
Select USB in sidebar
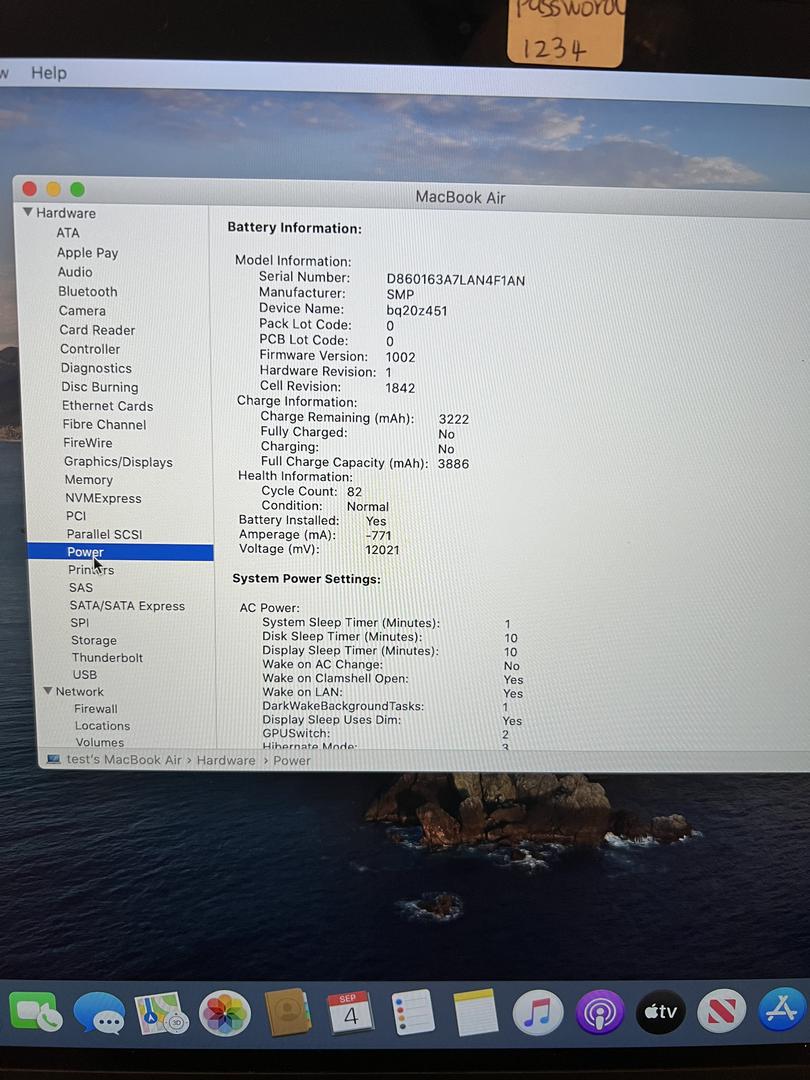(x=85, y=674)
